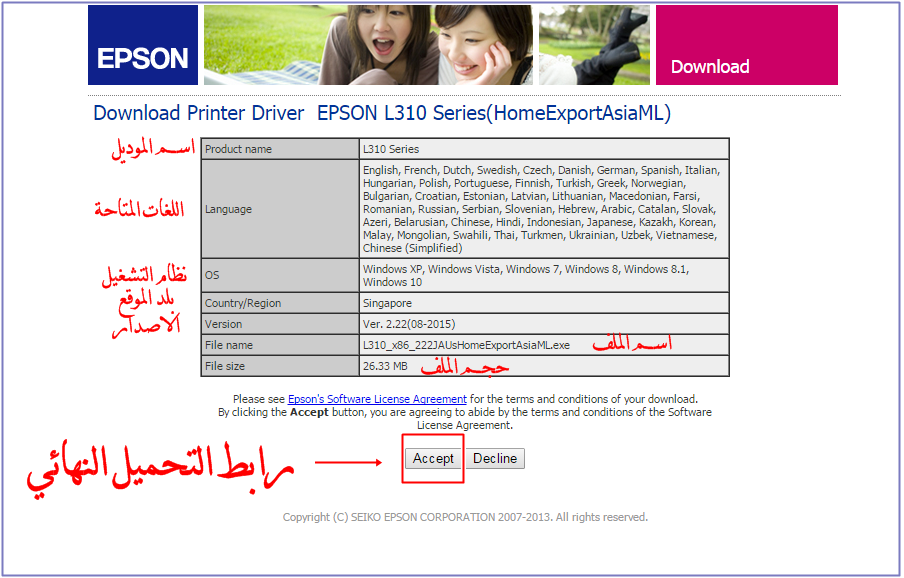
Task: Click the EPSON logo
Action: click(143, 45)
